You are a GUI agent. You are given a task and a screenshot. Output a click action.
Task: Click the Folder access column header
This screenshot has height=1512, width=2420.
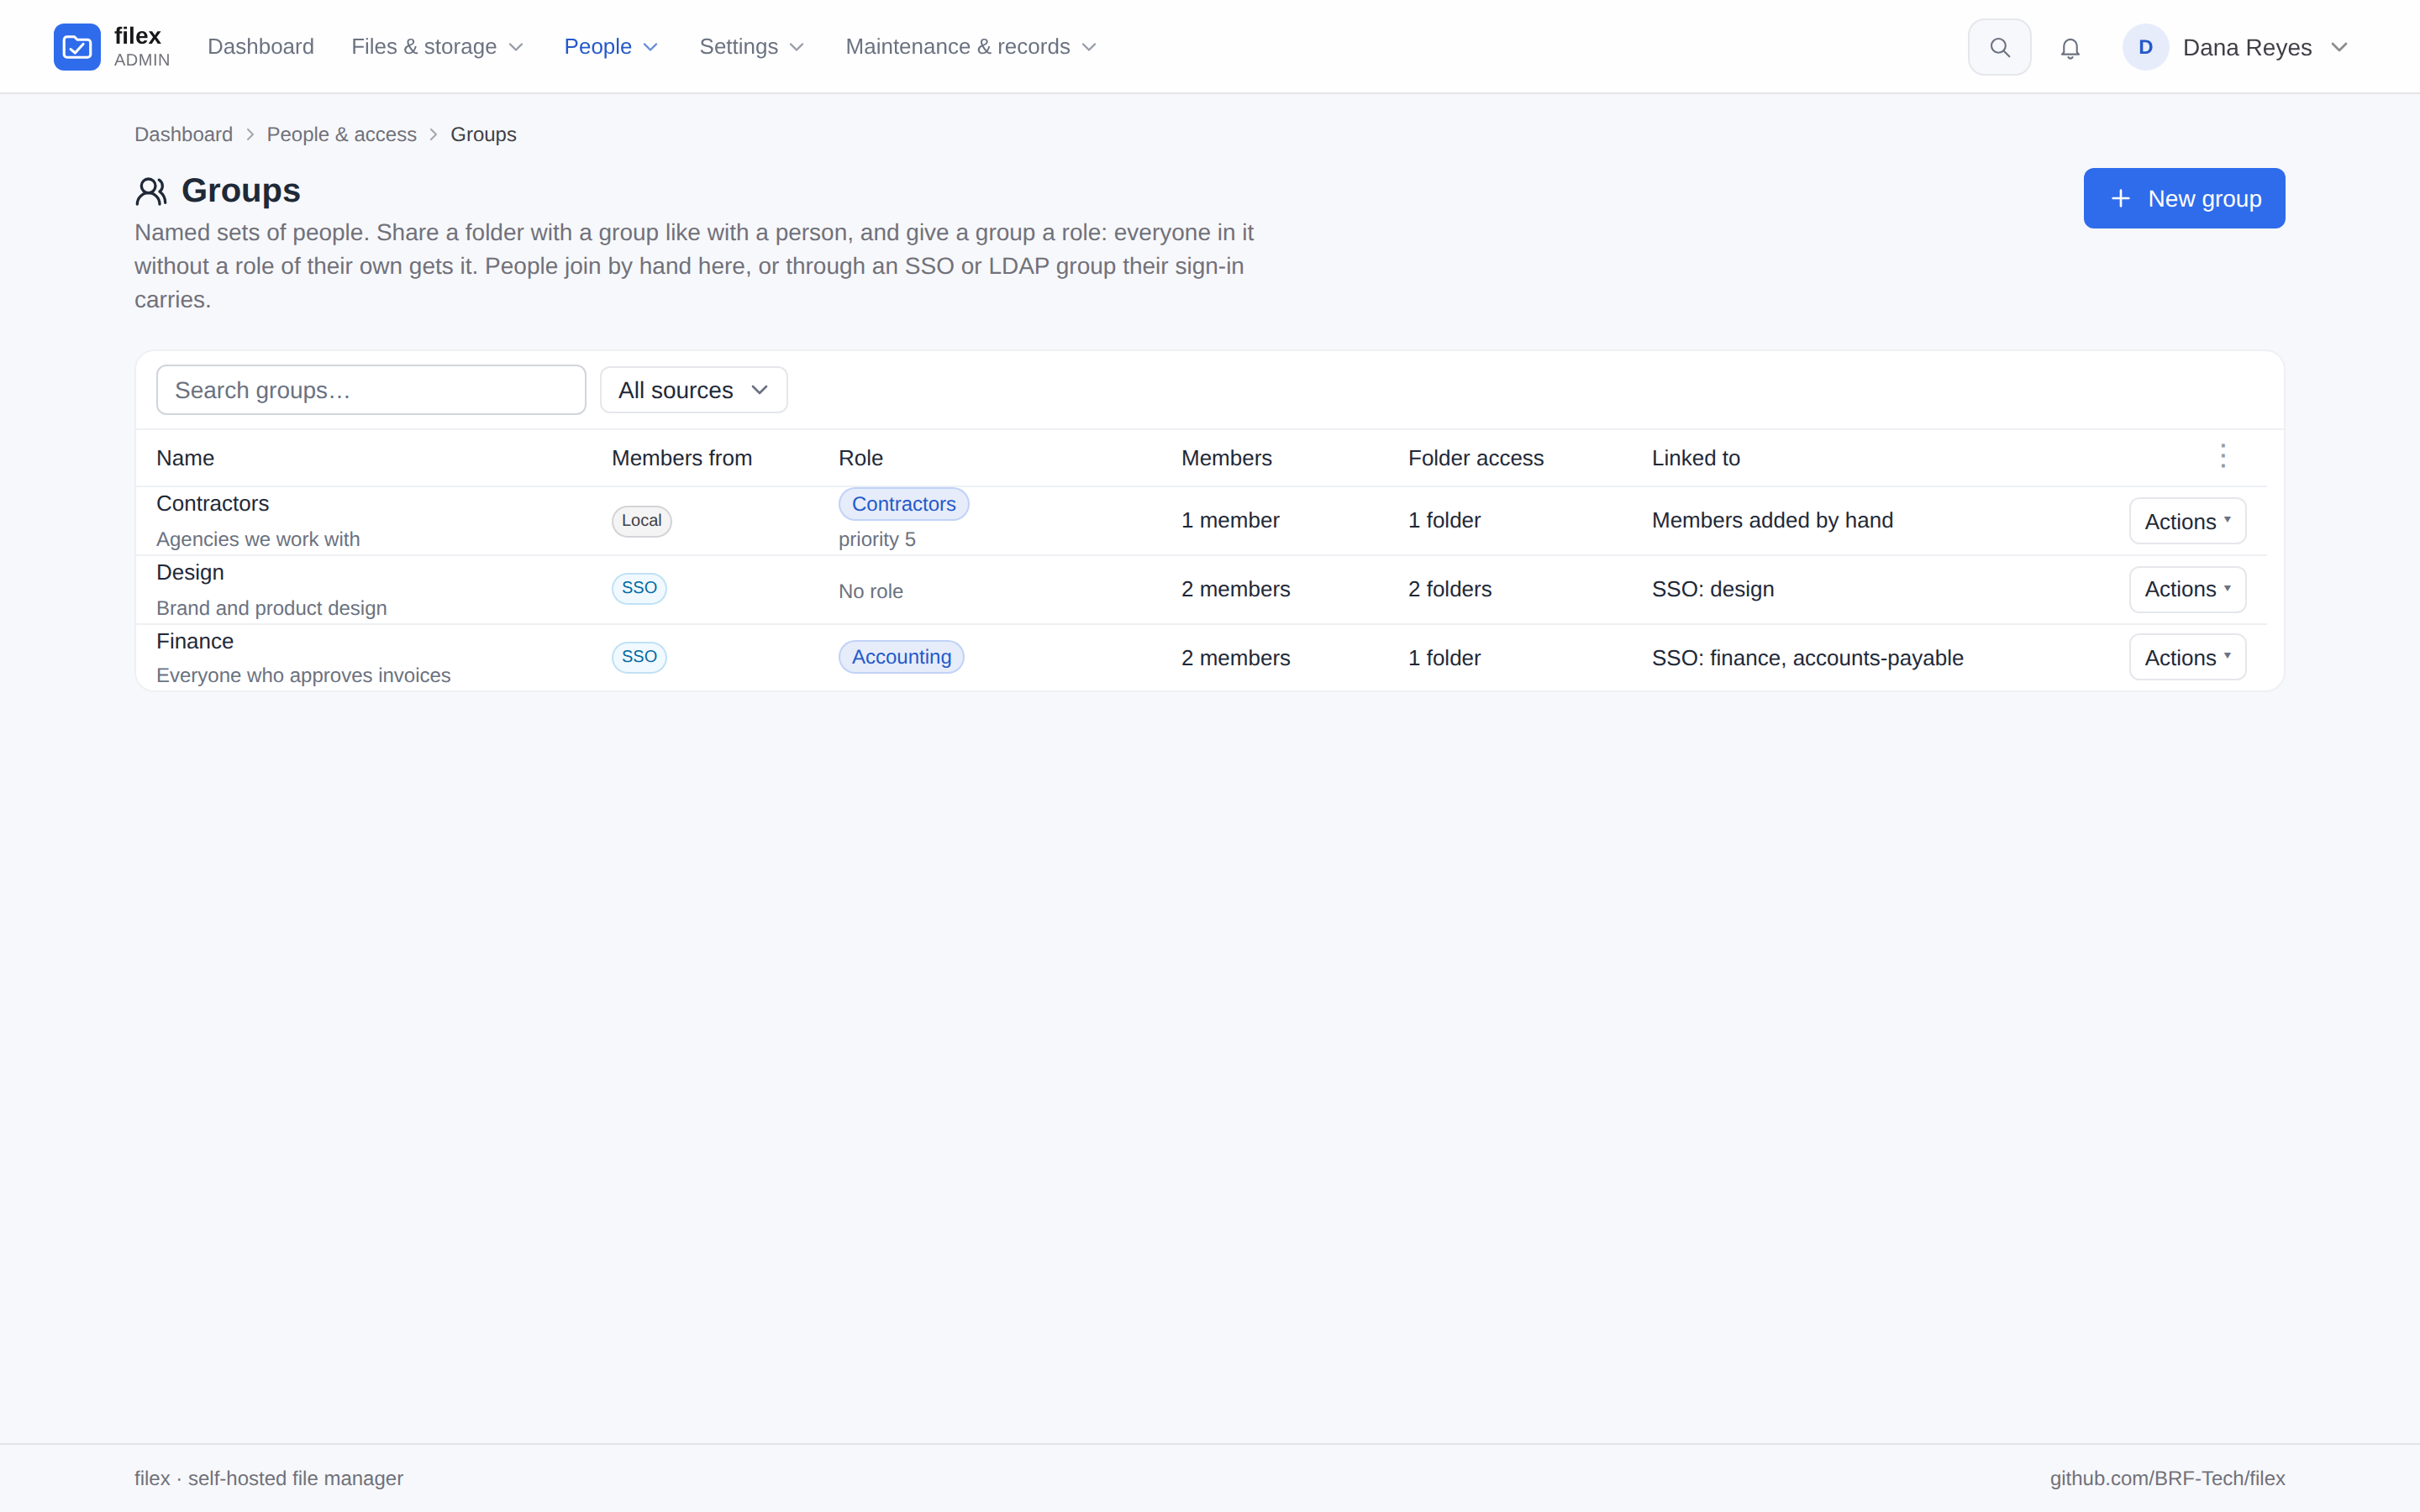1476,458
